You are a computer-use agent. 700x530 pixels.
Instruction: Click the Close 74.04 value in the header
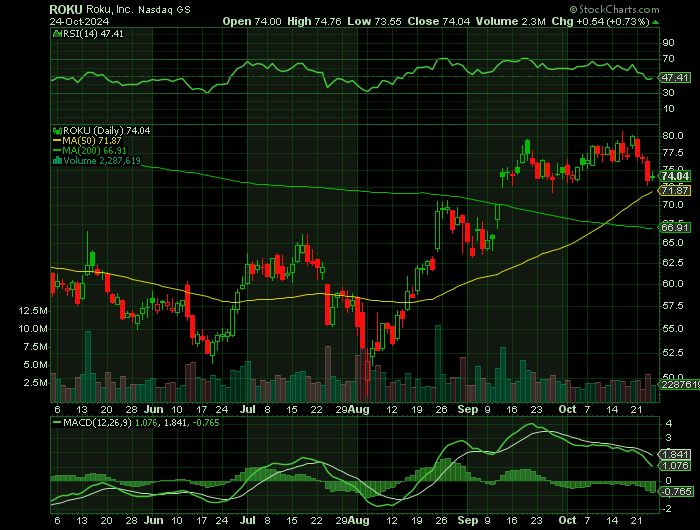[x=439, y=21]
